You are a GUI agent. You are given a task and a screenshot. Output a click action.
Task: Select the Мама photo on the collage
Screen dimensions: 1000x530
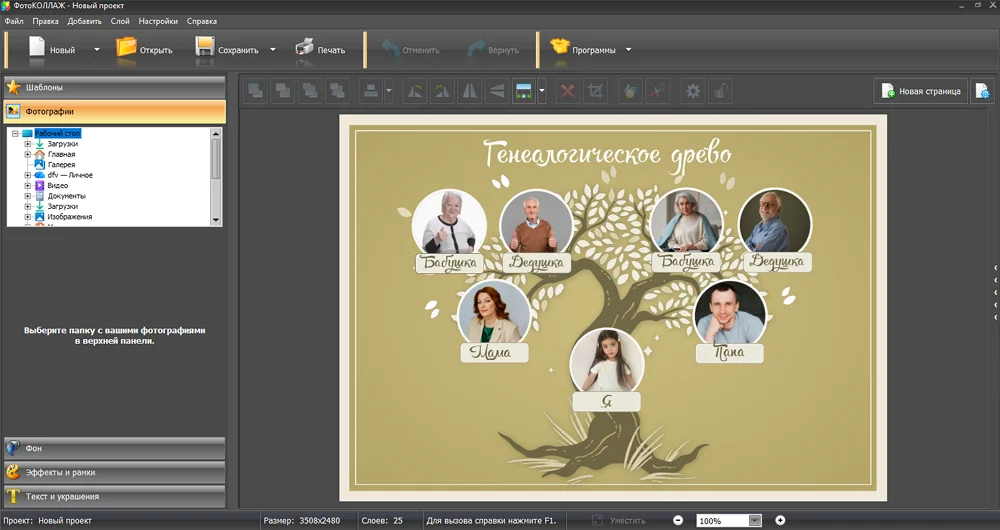(494, 312)
